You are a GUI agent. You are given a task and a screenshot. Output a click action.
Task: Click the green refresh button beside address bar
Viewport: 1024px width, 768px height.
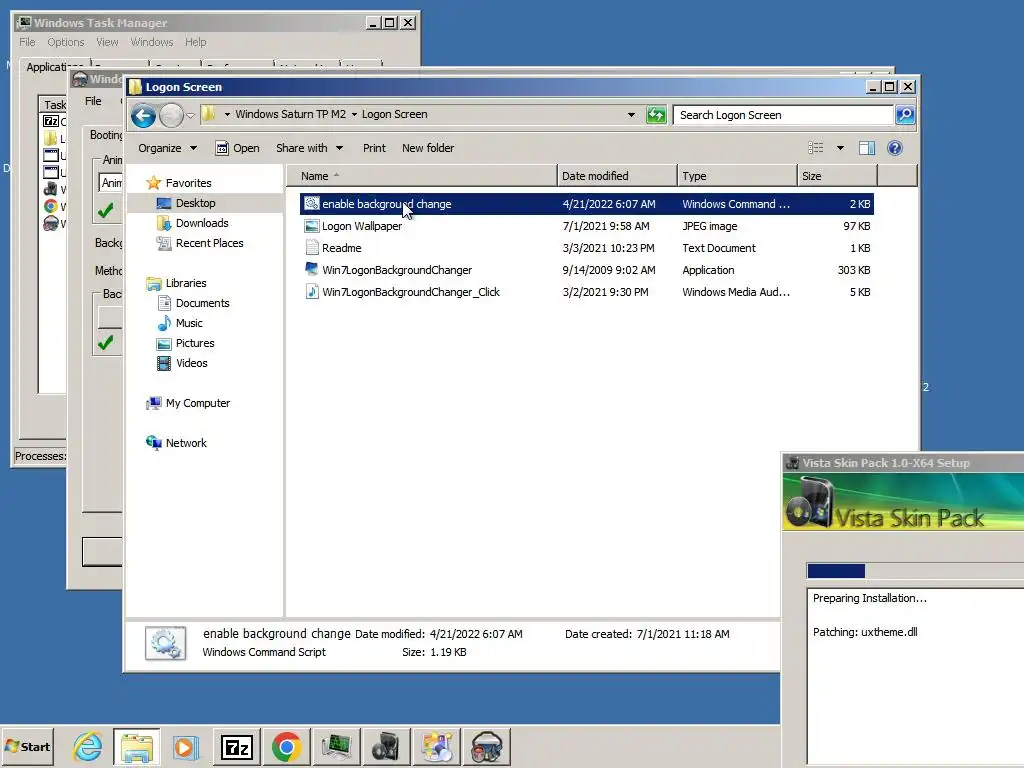pyautogui.click(x=656, y=115)
